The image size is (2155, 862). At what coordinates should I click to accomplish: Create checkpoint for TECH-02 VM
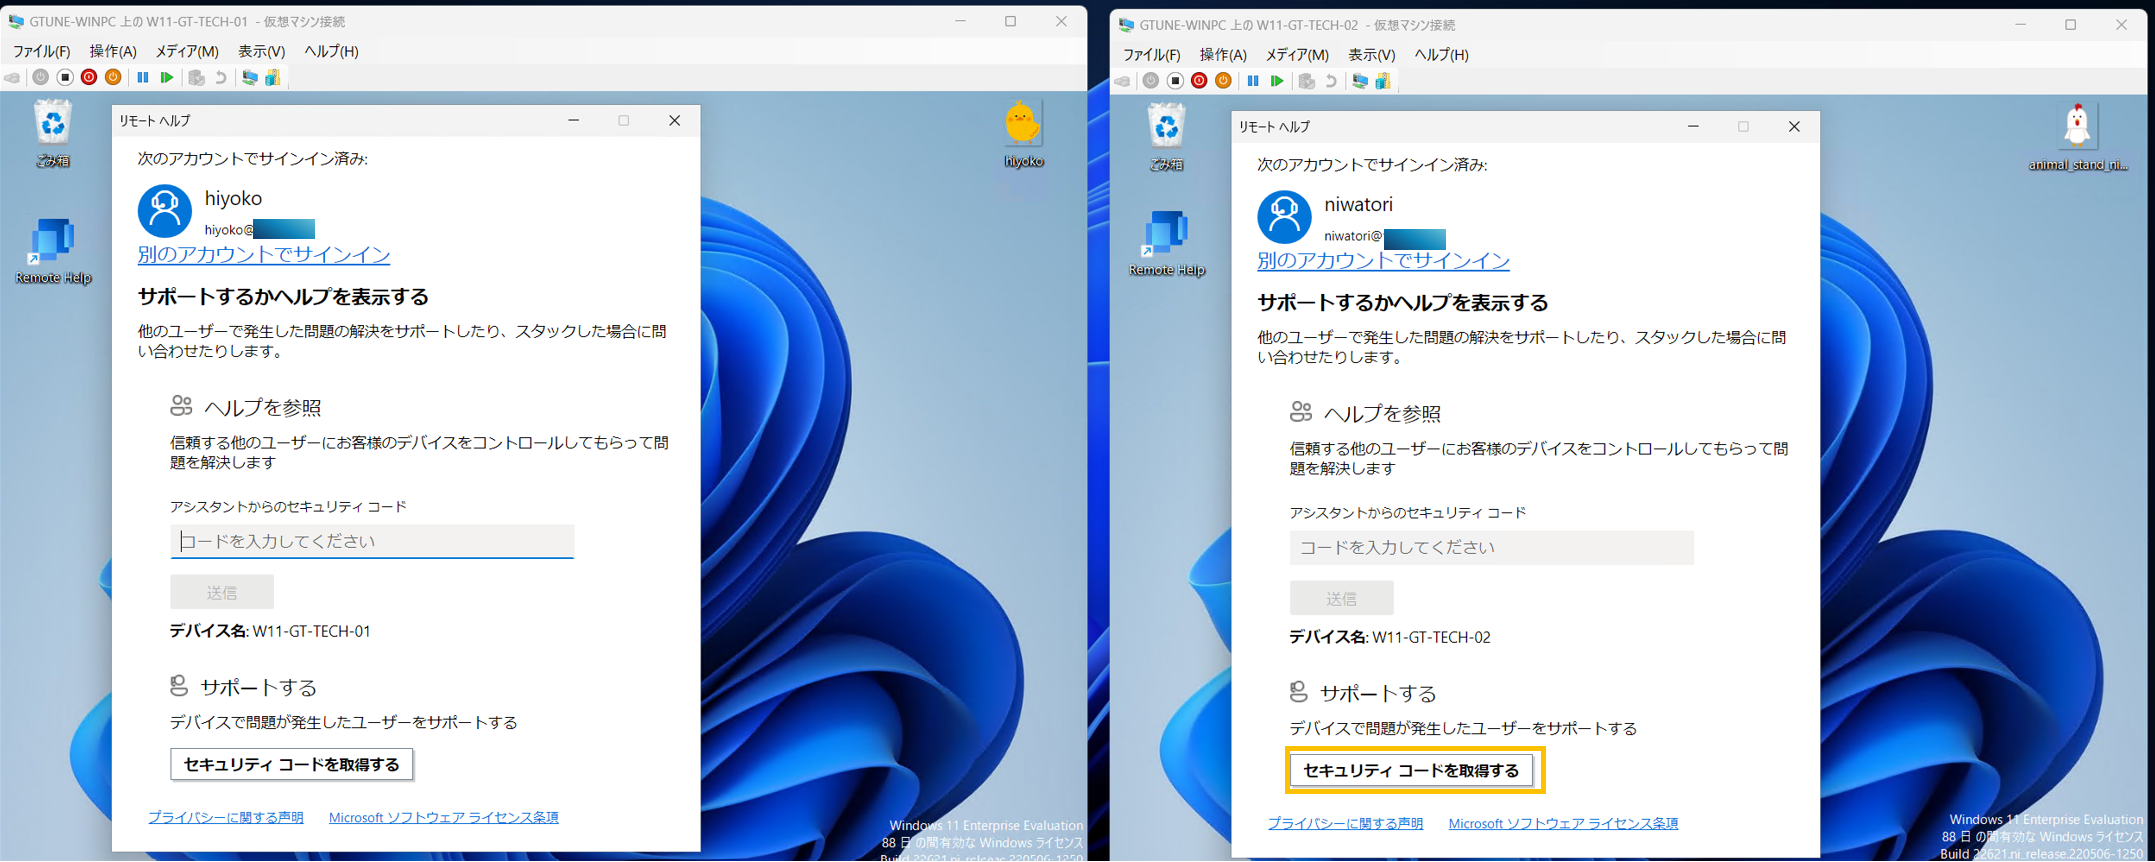(x=1307, y=81)
